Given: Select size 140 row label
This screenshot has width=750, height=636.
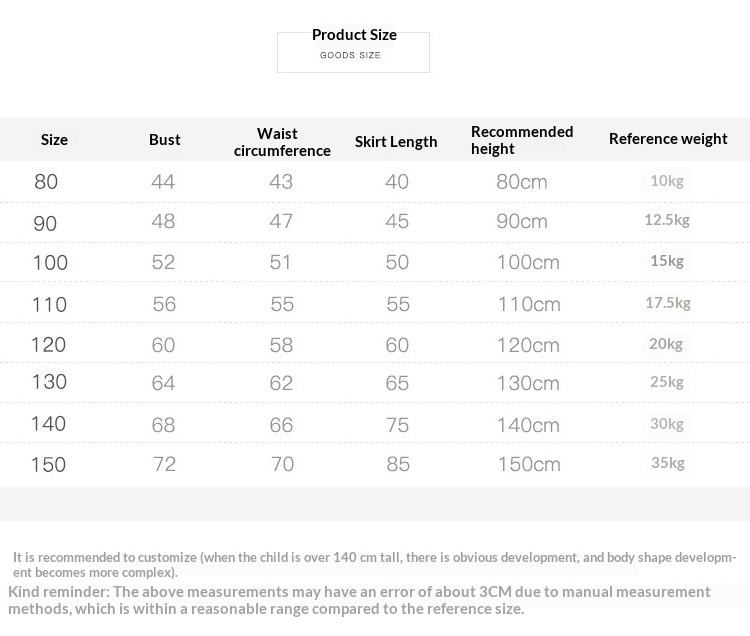Looking at the screenshot, I should point(49,424).
